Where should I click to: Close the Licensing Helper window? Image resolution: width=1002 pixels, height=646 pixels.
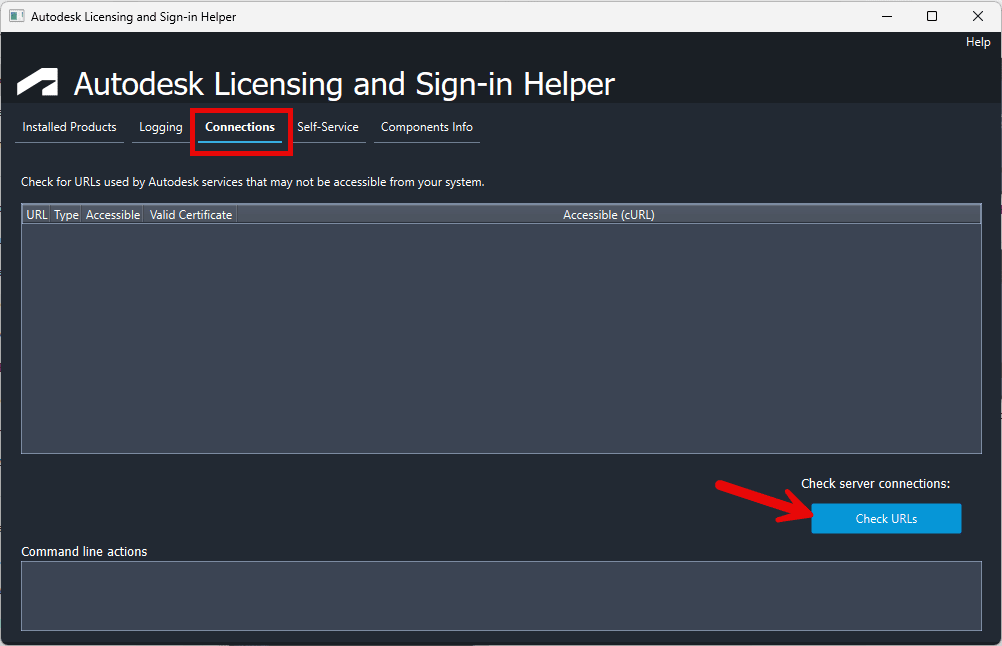978,17
